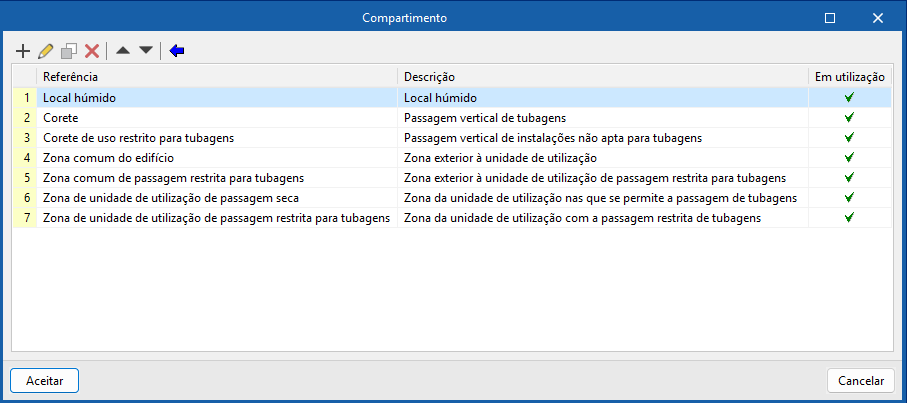Maximize the Compartimento window
Image resolution: width=907 pixels, height=403 pixels.
pyautogui.click(x=829, y=18)
